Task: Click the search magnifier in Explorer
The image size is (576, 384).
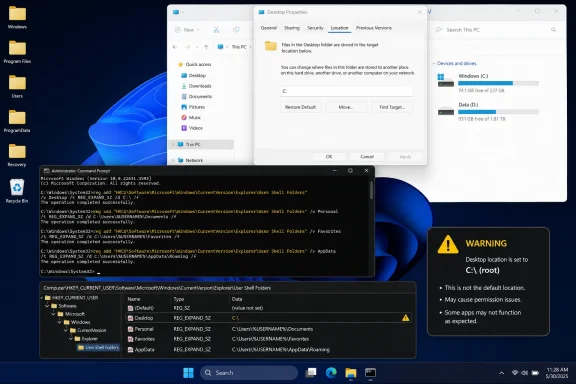Action: (553, 30)
